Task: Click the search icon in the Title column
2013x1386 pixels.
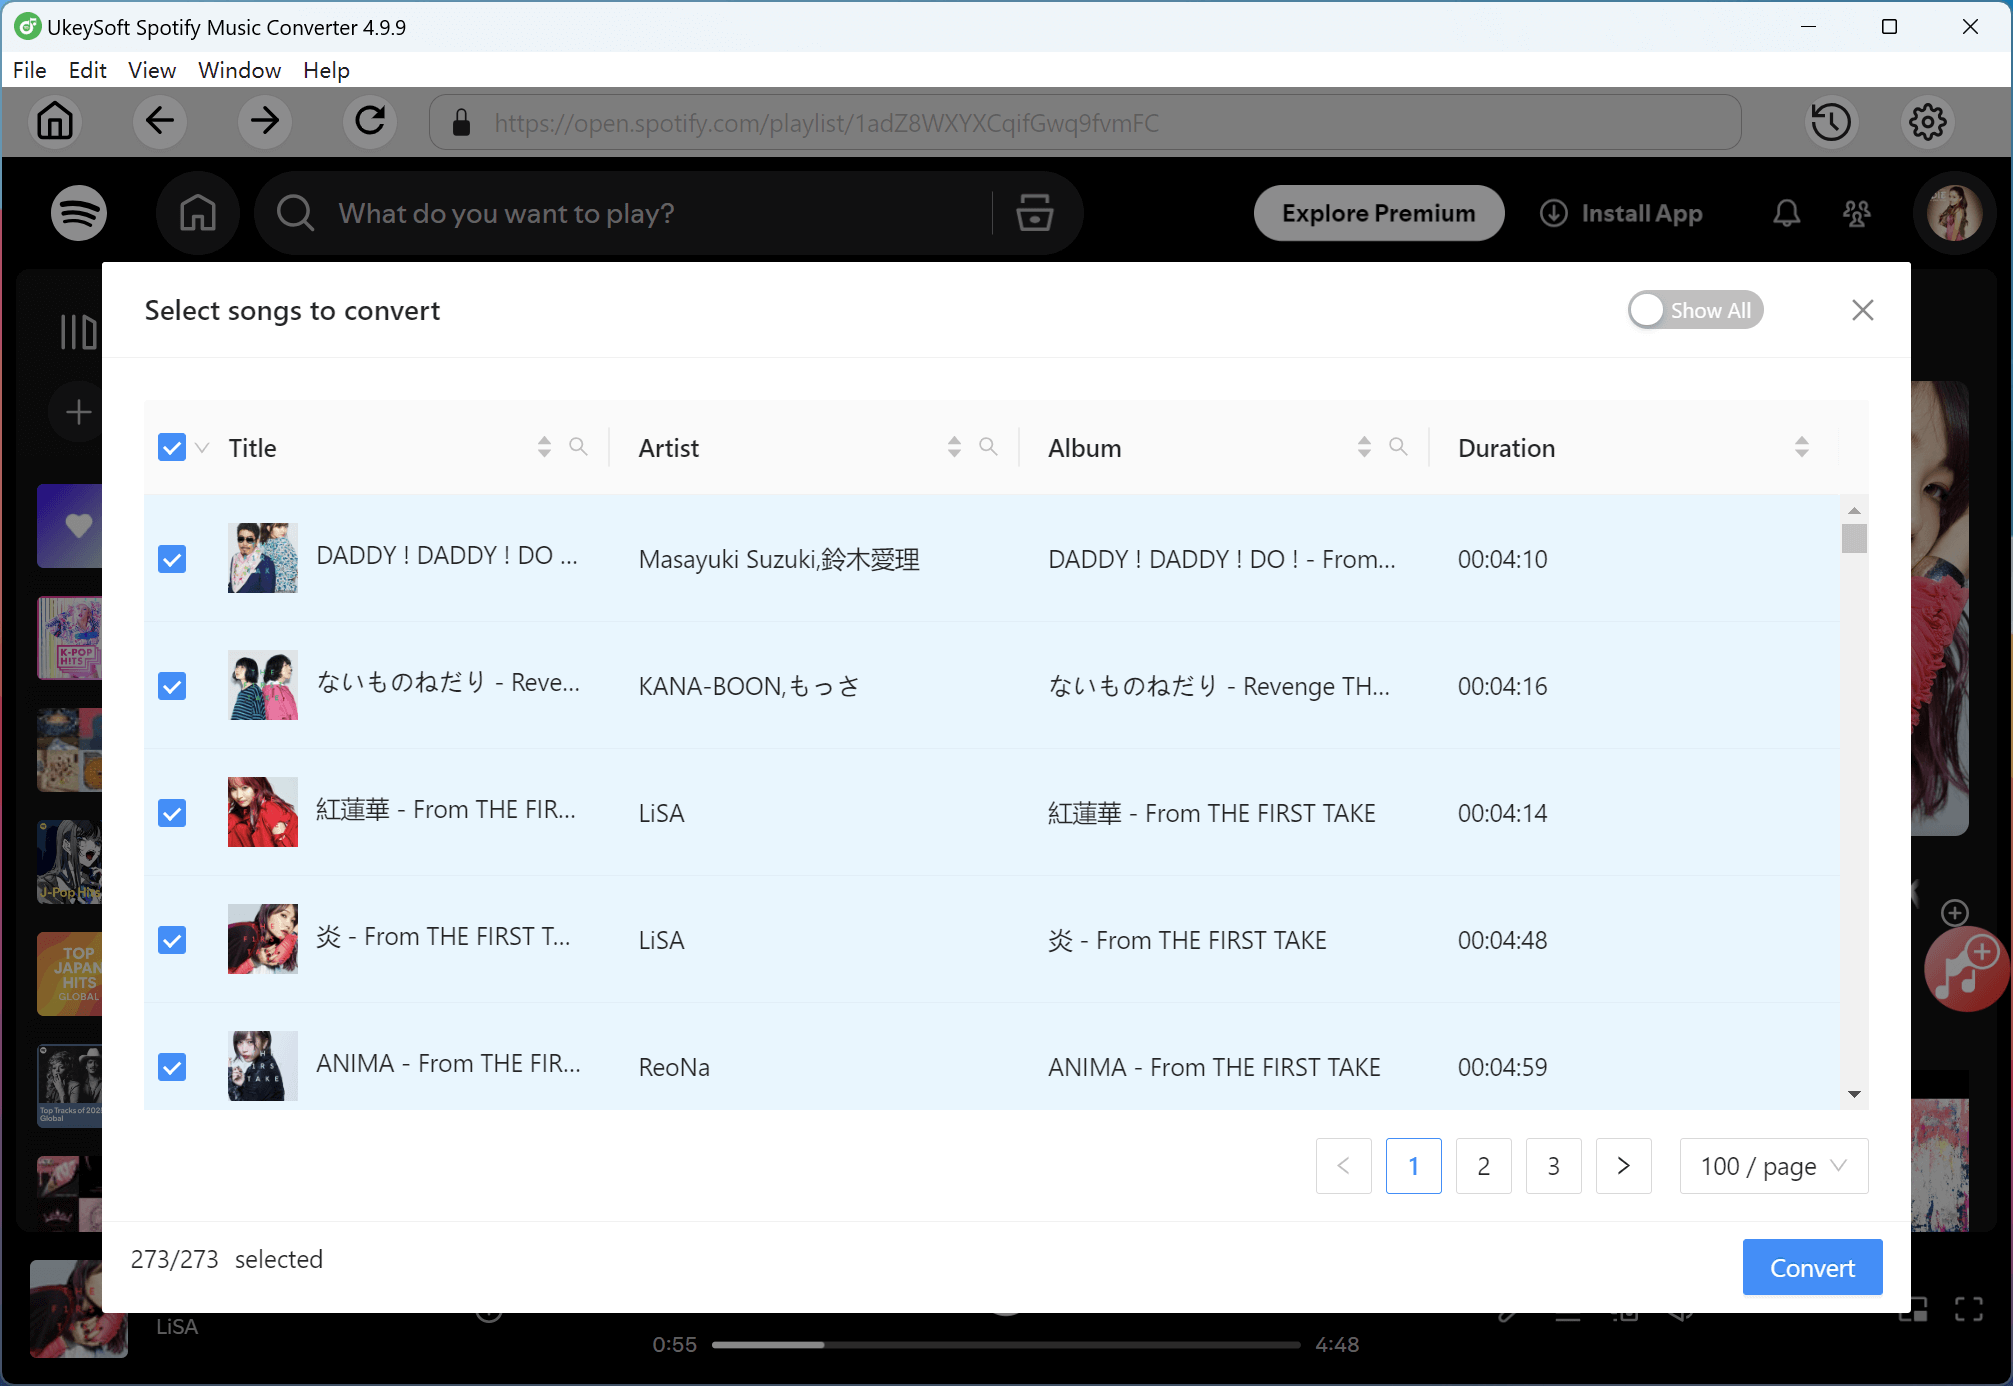Action: pos(579,447)
